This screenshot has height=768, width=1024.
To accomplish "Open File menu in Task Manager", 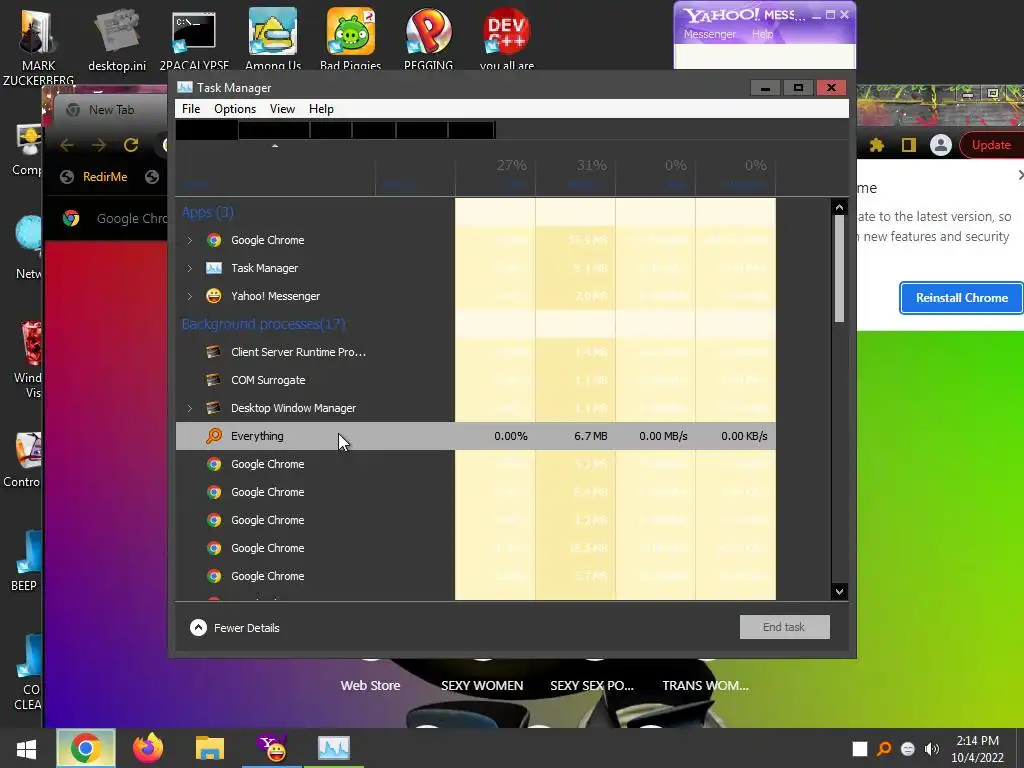I will coord(191,109).
